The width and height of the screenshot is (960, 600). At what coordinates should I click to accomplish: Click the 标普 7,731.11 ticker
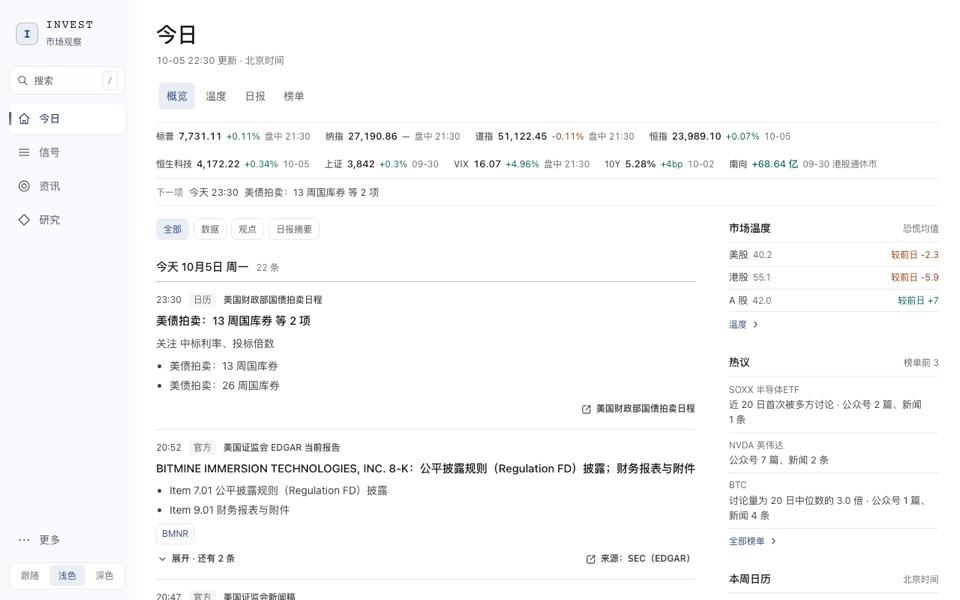click(233, 137)
